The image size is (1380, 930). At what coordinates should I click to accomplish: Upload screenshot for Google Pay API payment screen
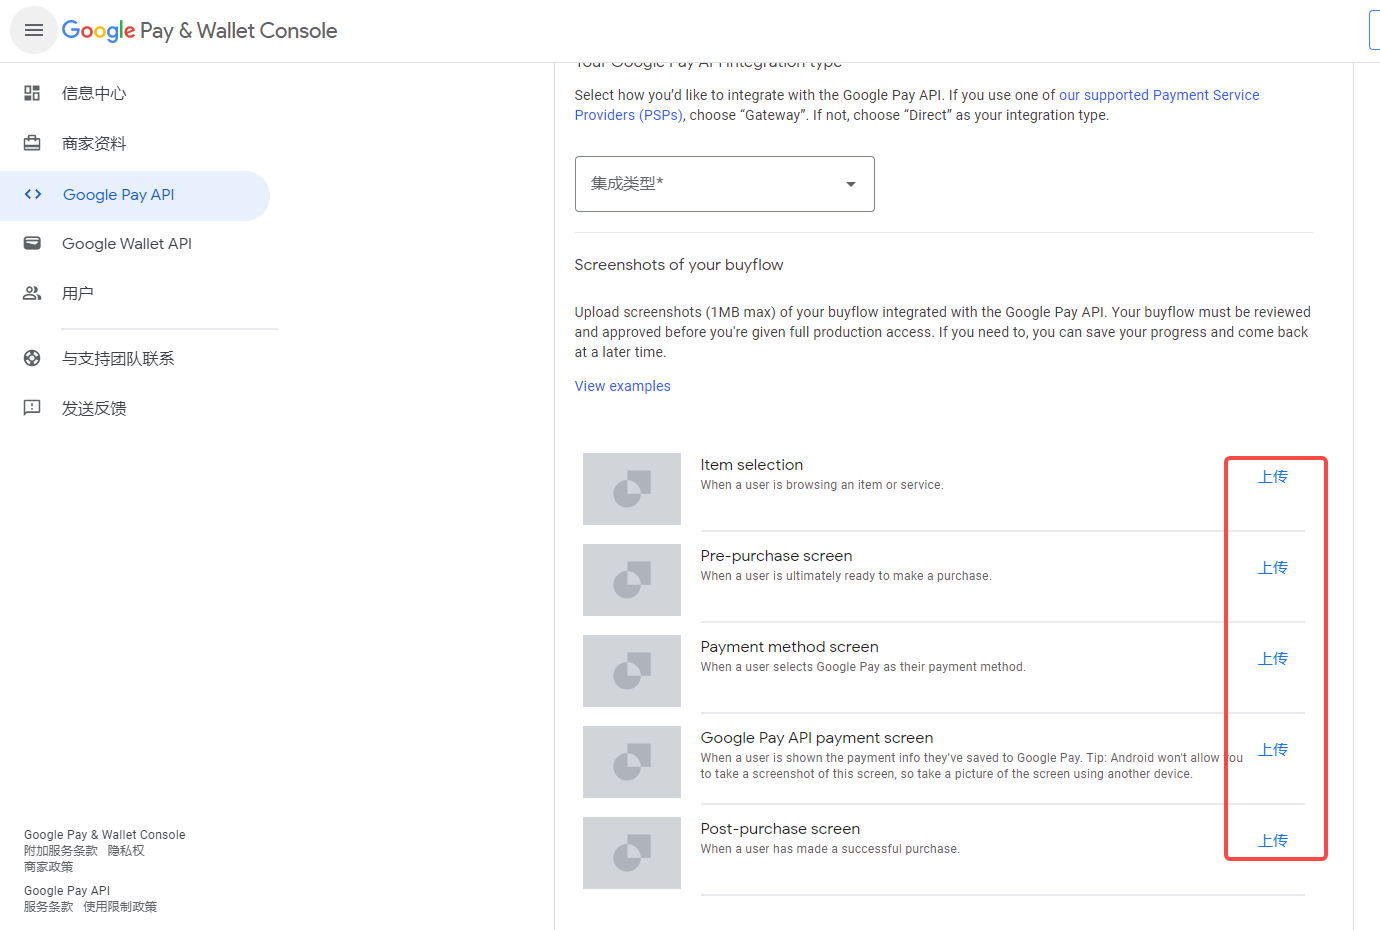click(1273, 750)
